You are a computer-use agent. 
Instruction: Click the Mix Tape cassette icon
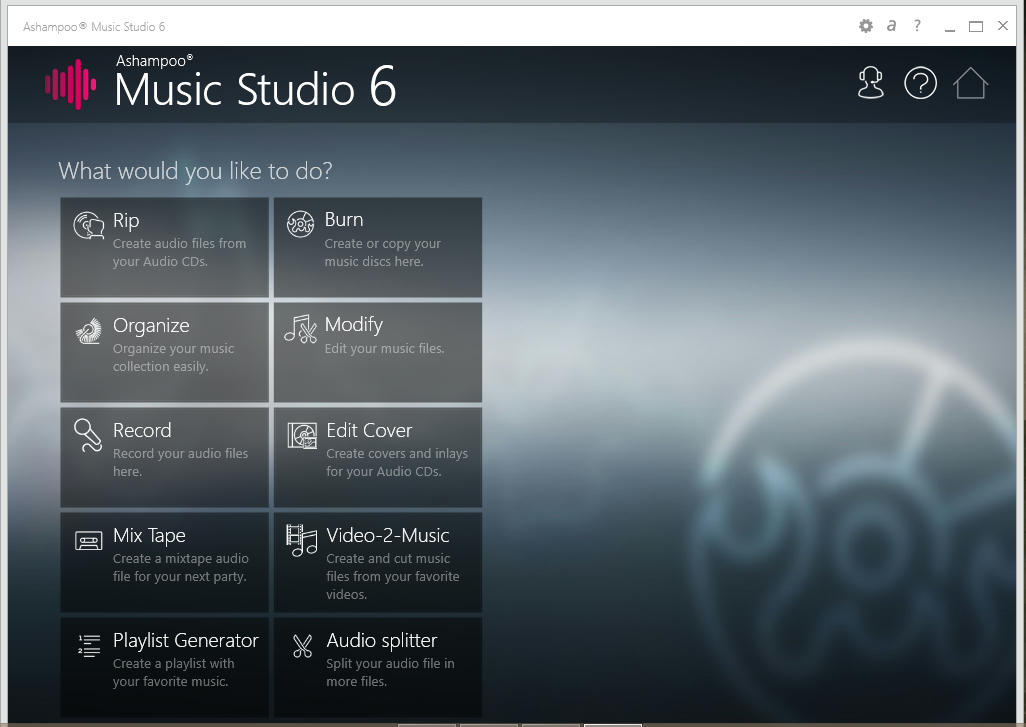[x=88, y=541]
